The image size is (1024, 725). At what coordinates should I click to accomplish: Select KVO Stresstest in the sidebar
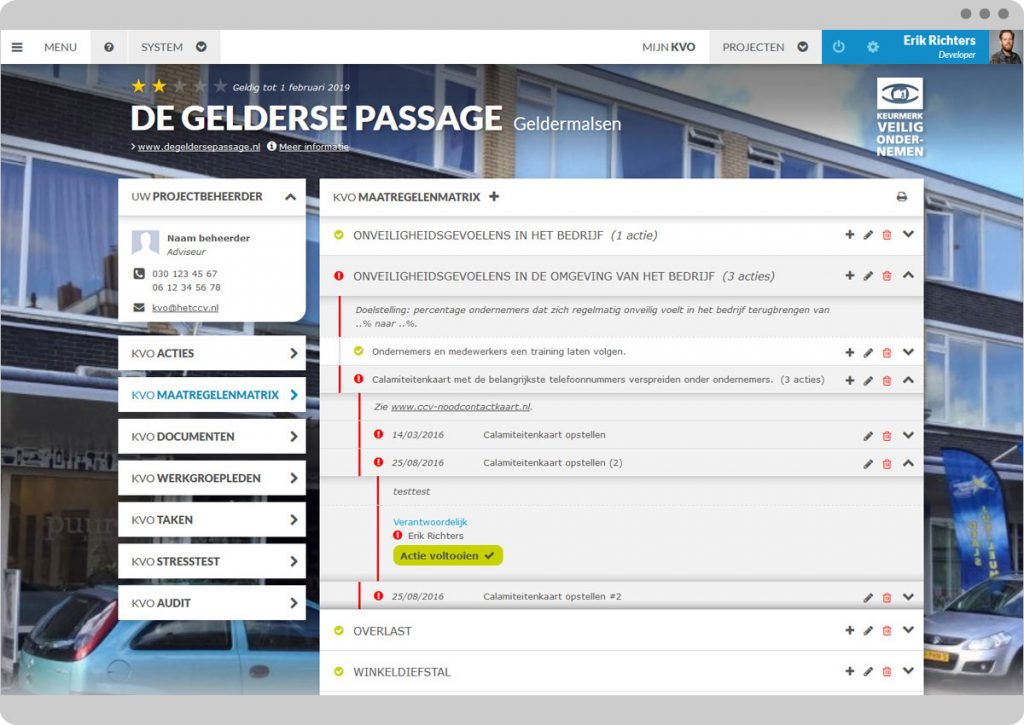pyautogui.click(x=211, y=561)
